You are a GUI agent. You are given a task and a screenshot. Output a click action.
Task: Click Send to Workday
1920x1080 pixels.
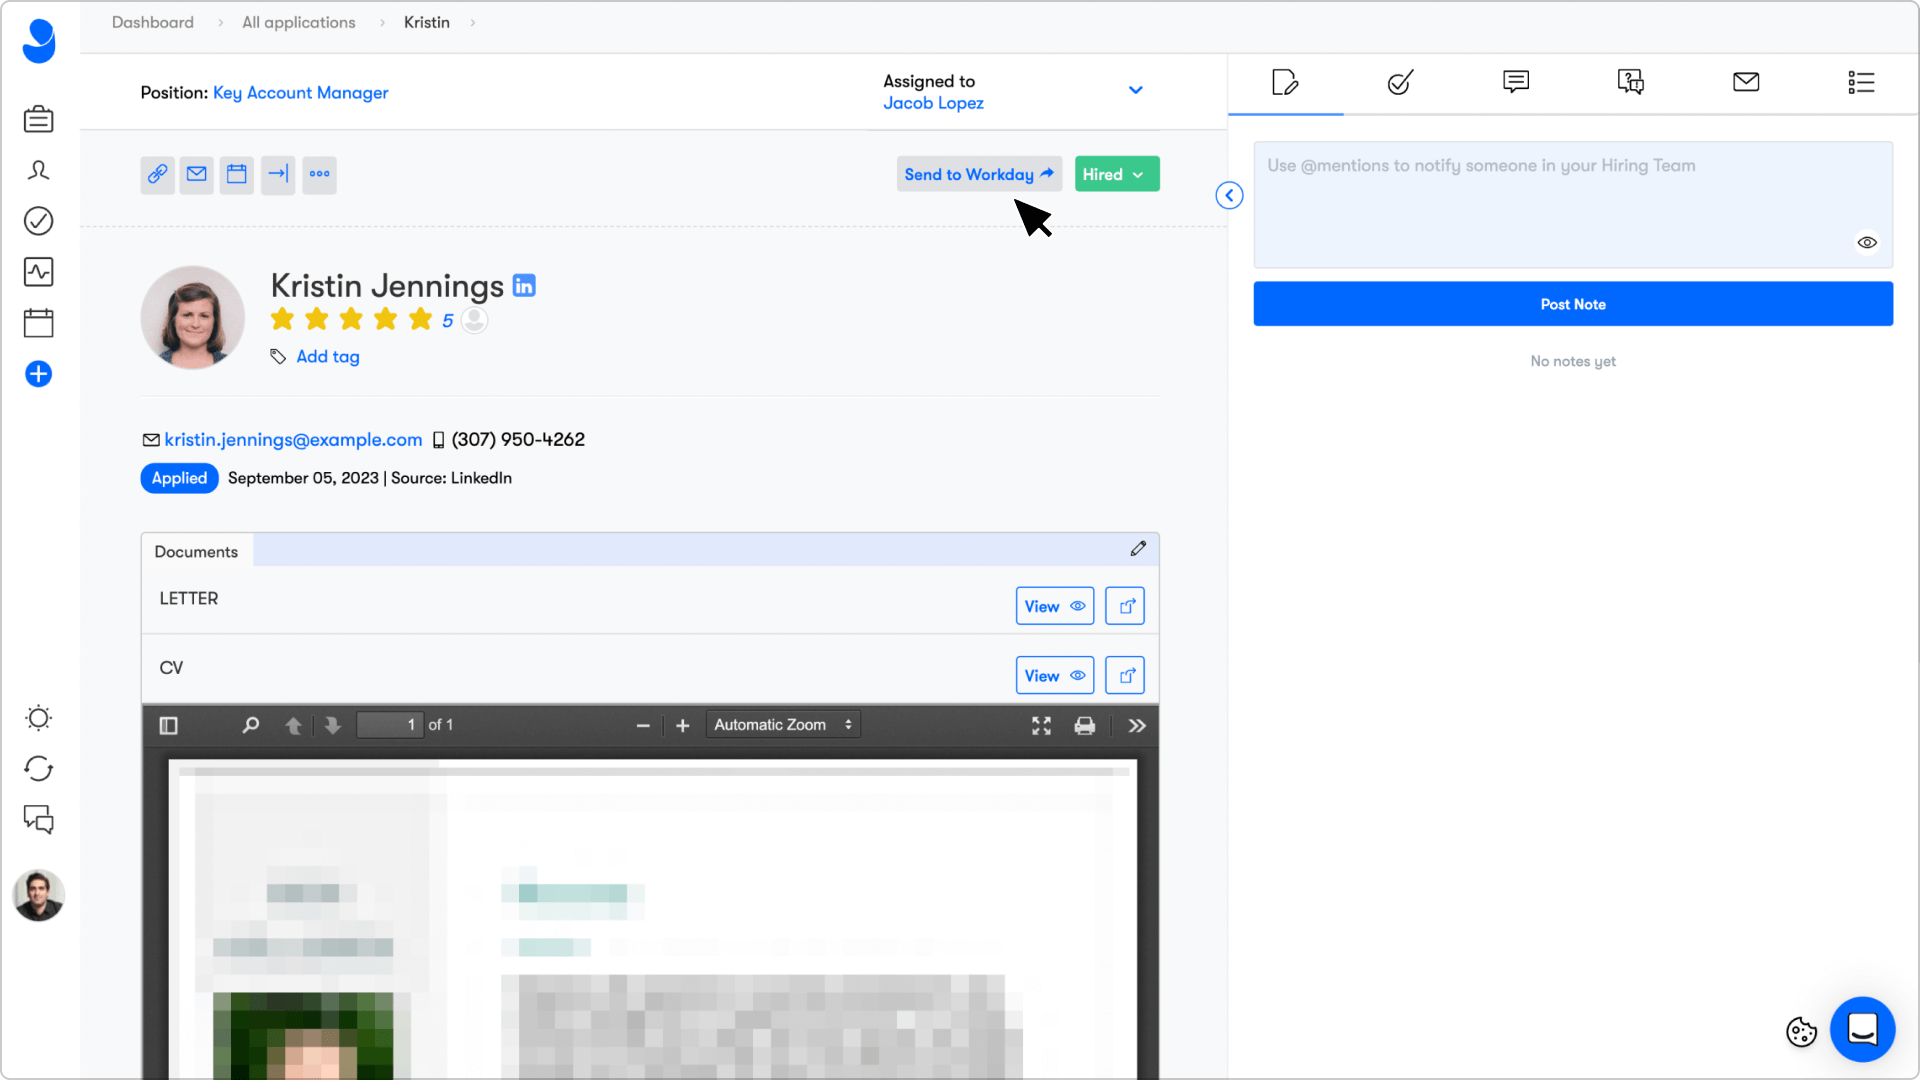click(977, 173)
